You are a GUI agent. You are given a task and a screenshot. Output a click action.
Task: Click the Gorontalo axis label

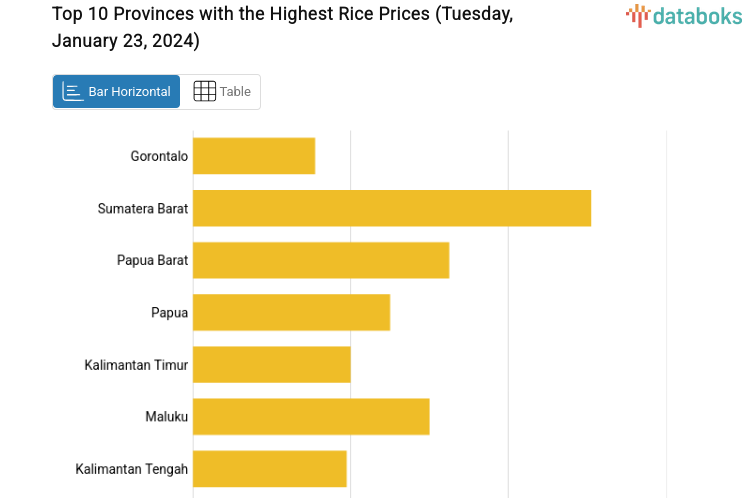coord(159,156)
